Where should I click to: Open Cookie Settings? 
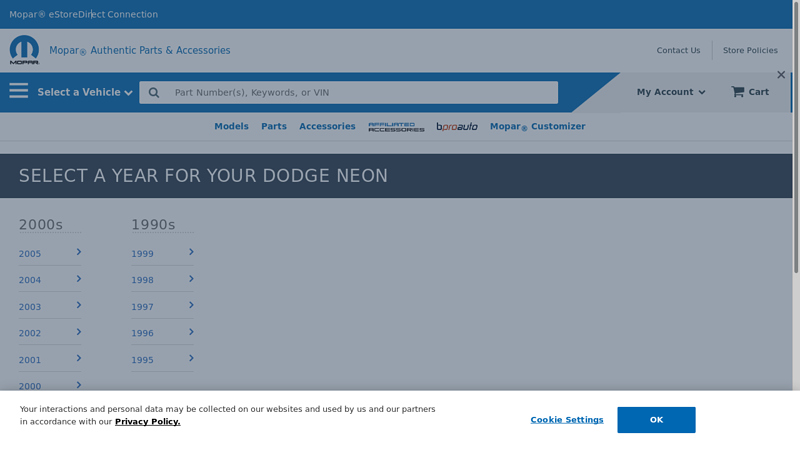[x=566, y=419]
